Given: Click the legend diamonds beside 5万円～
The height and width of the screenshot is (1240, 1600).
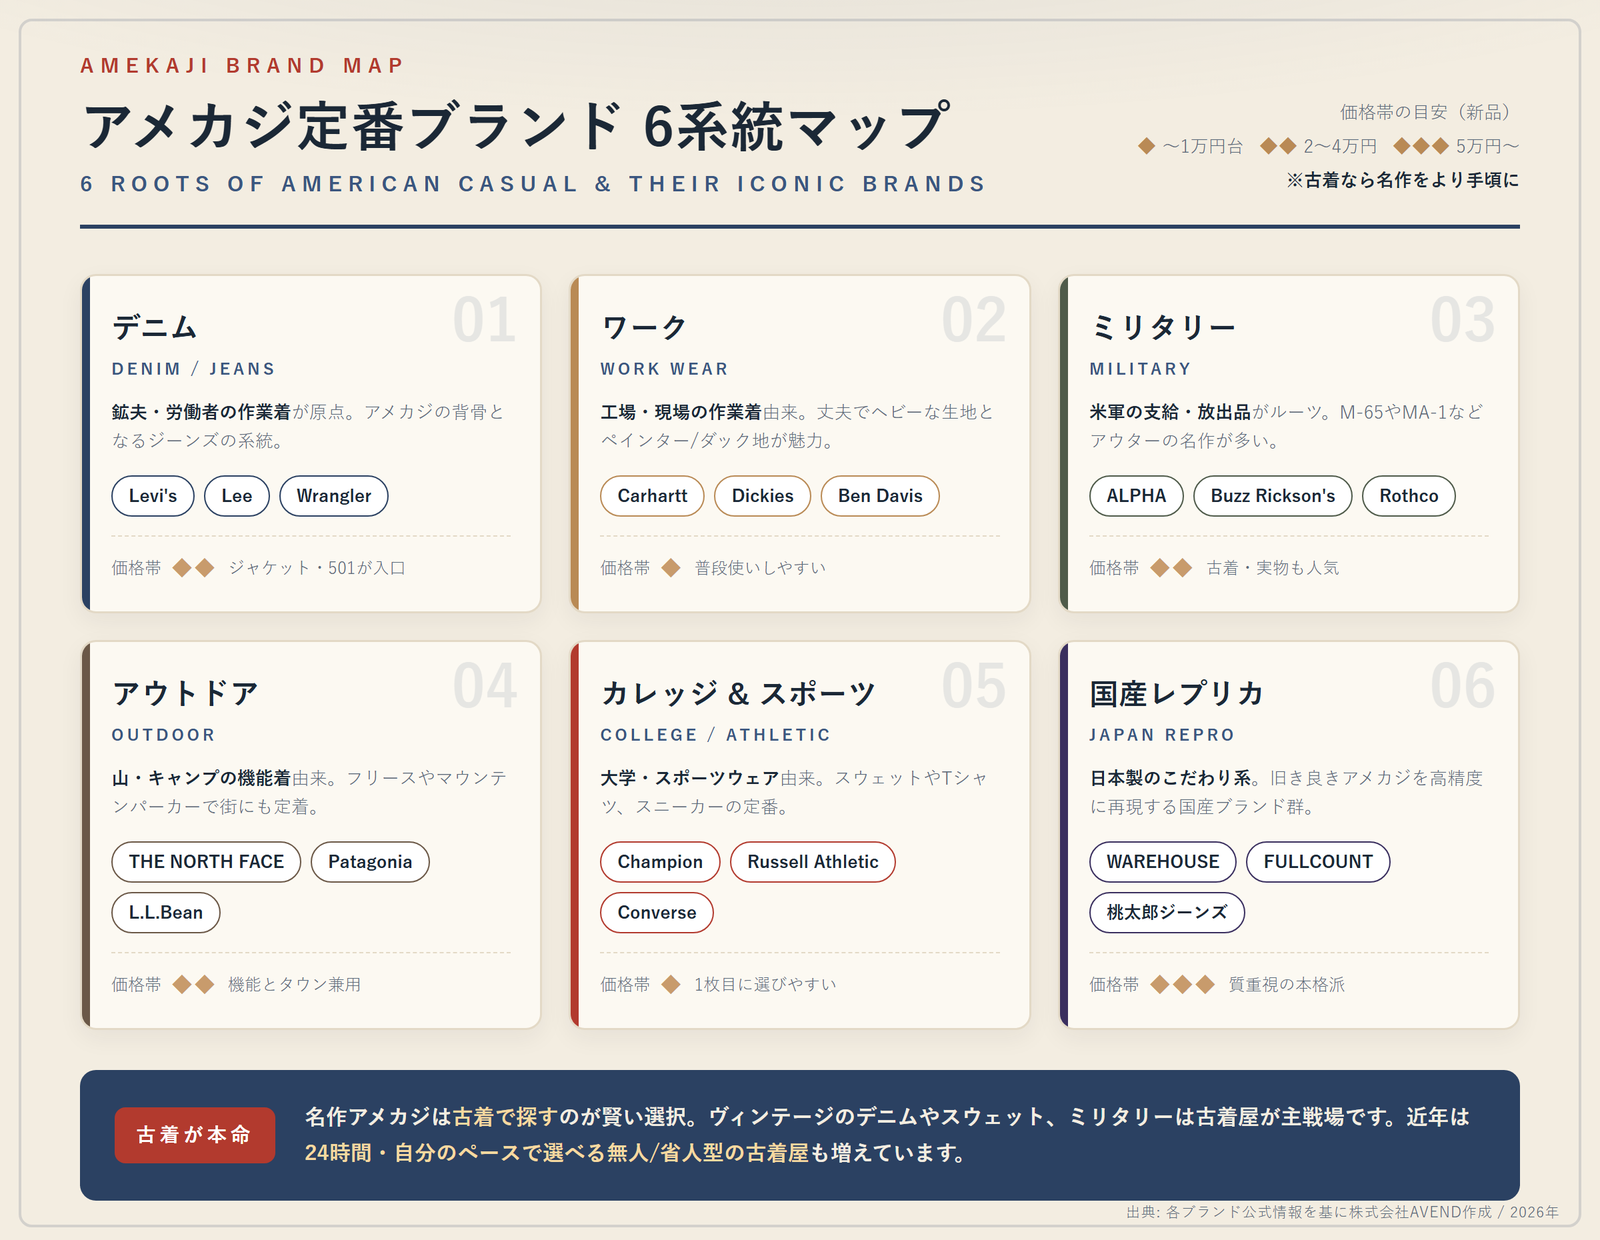Looking at the screenshot, I should point(1421,147).
